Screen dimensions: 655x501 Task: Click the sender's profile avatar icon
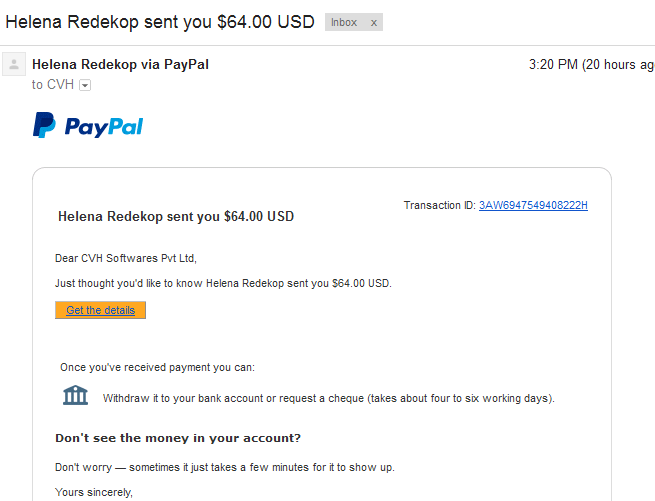tap(14, 64)
